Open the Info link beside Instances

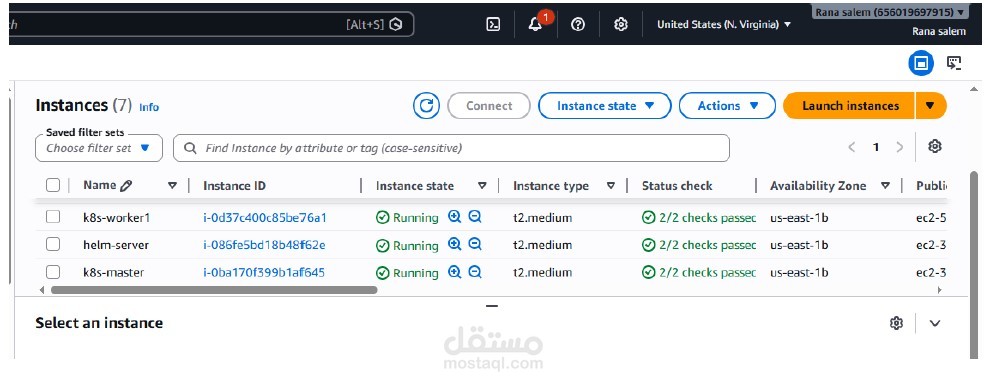click(149, 107)
